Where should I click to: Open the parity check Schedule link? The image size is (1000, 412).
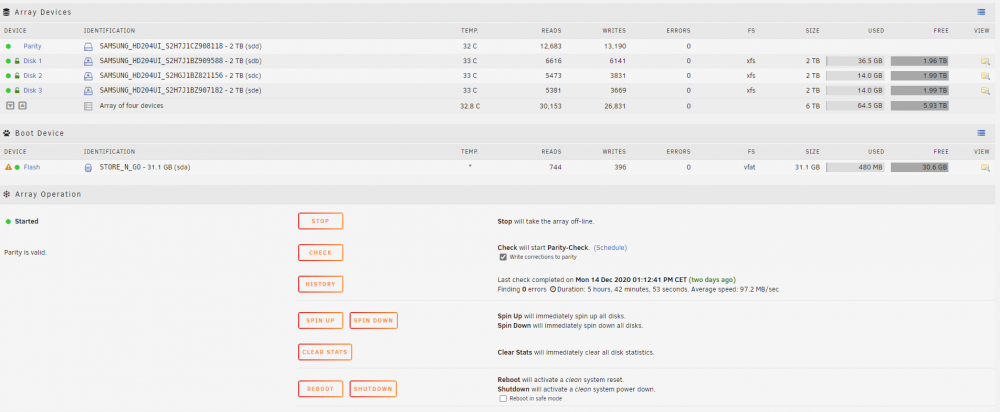610,247
